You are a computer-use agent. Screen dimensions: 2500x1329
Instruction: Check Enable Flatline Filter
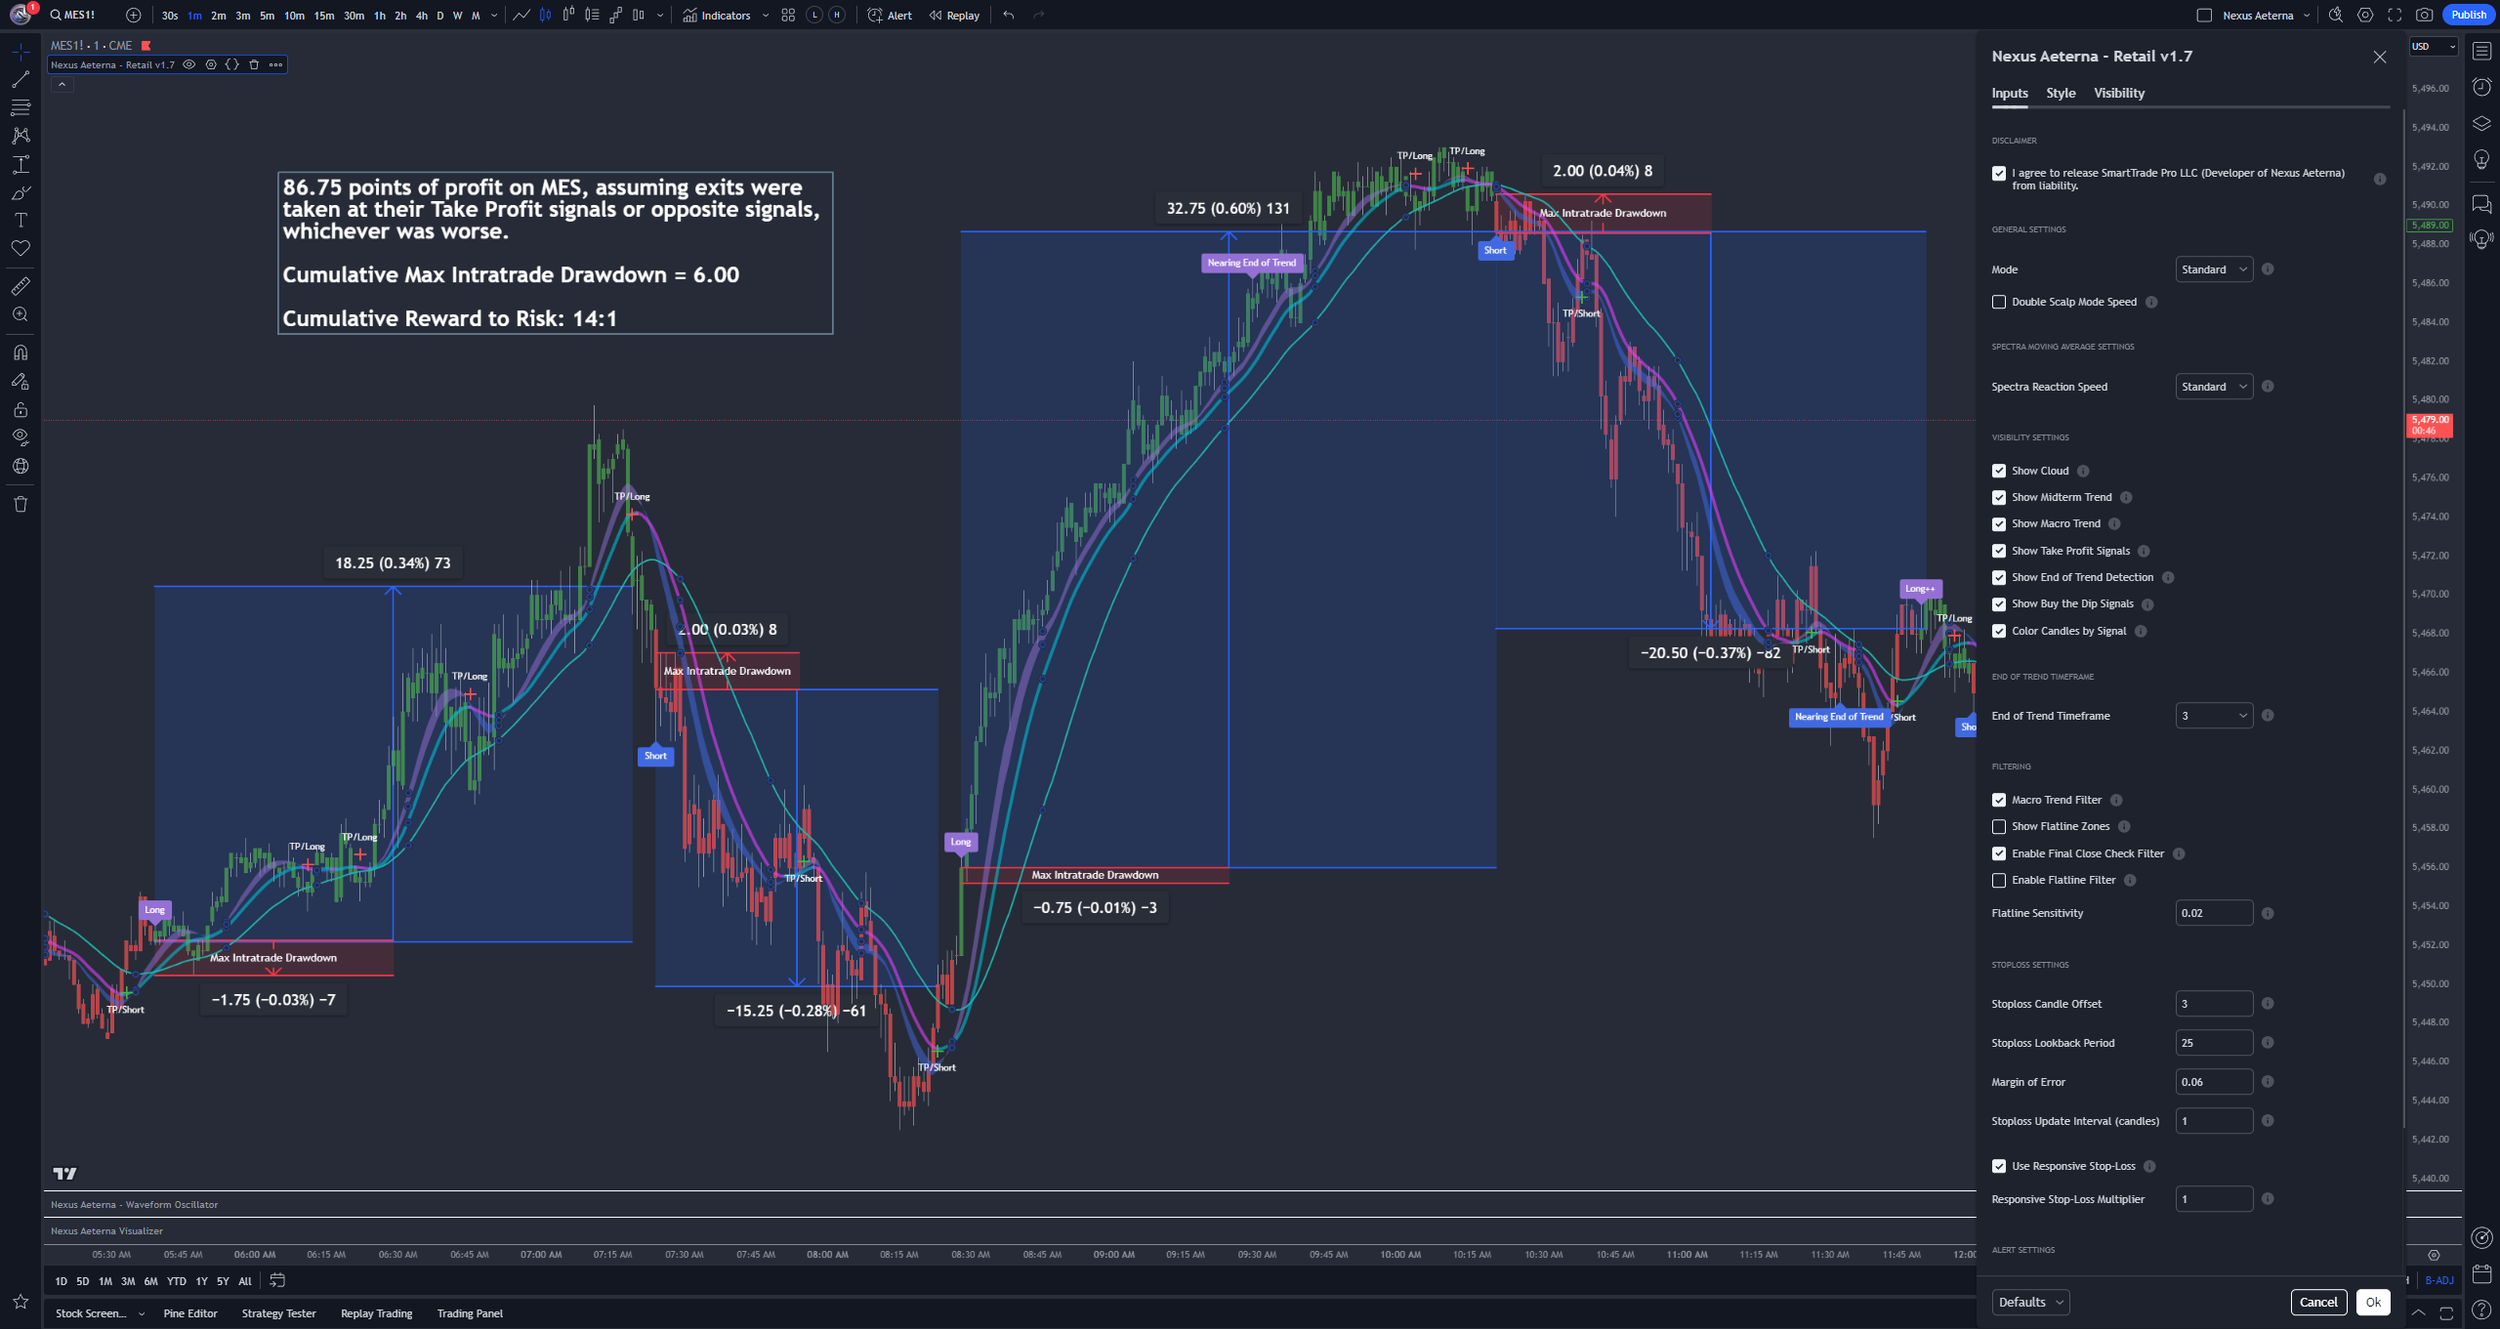click(x=1999, y=881)
